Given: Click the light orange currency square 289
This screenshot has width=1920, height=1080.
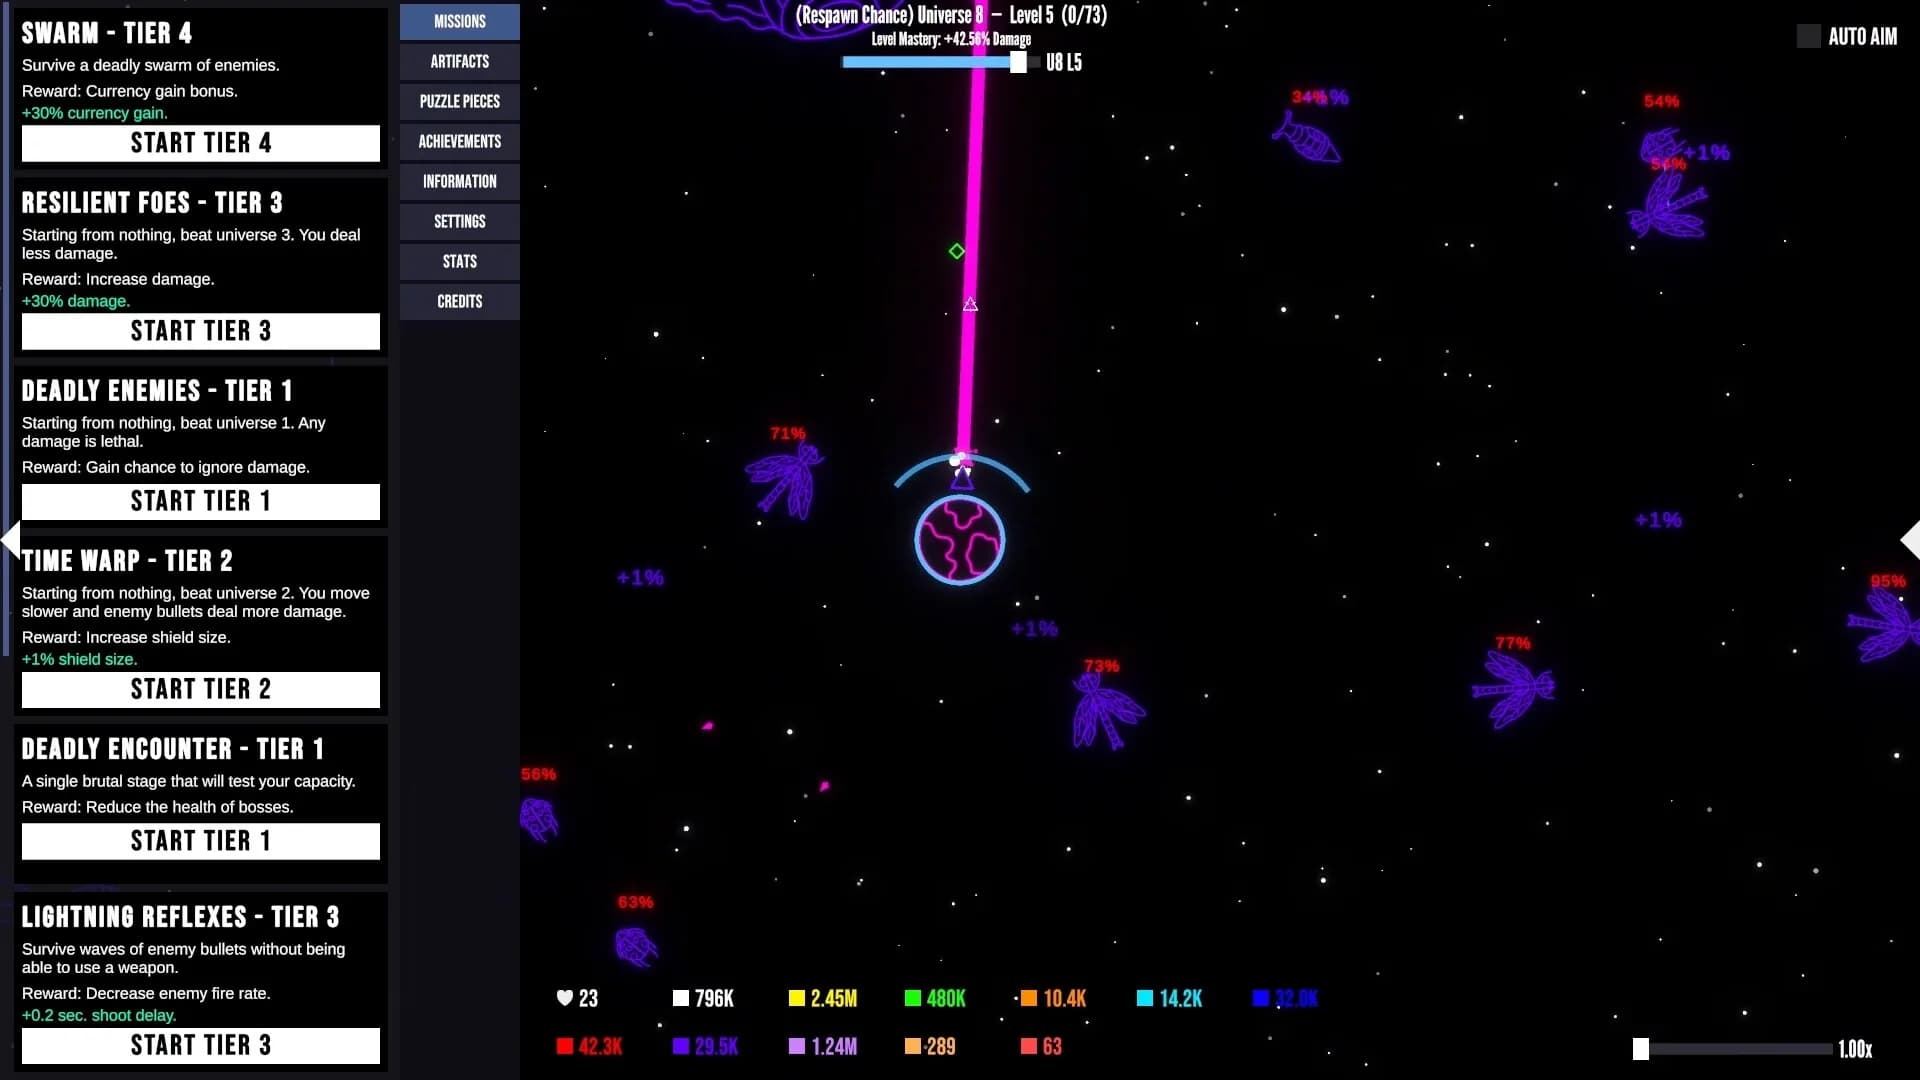Looking at the screenshot, I should (913, 1046).
